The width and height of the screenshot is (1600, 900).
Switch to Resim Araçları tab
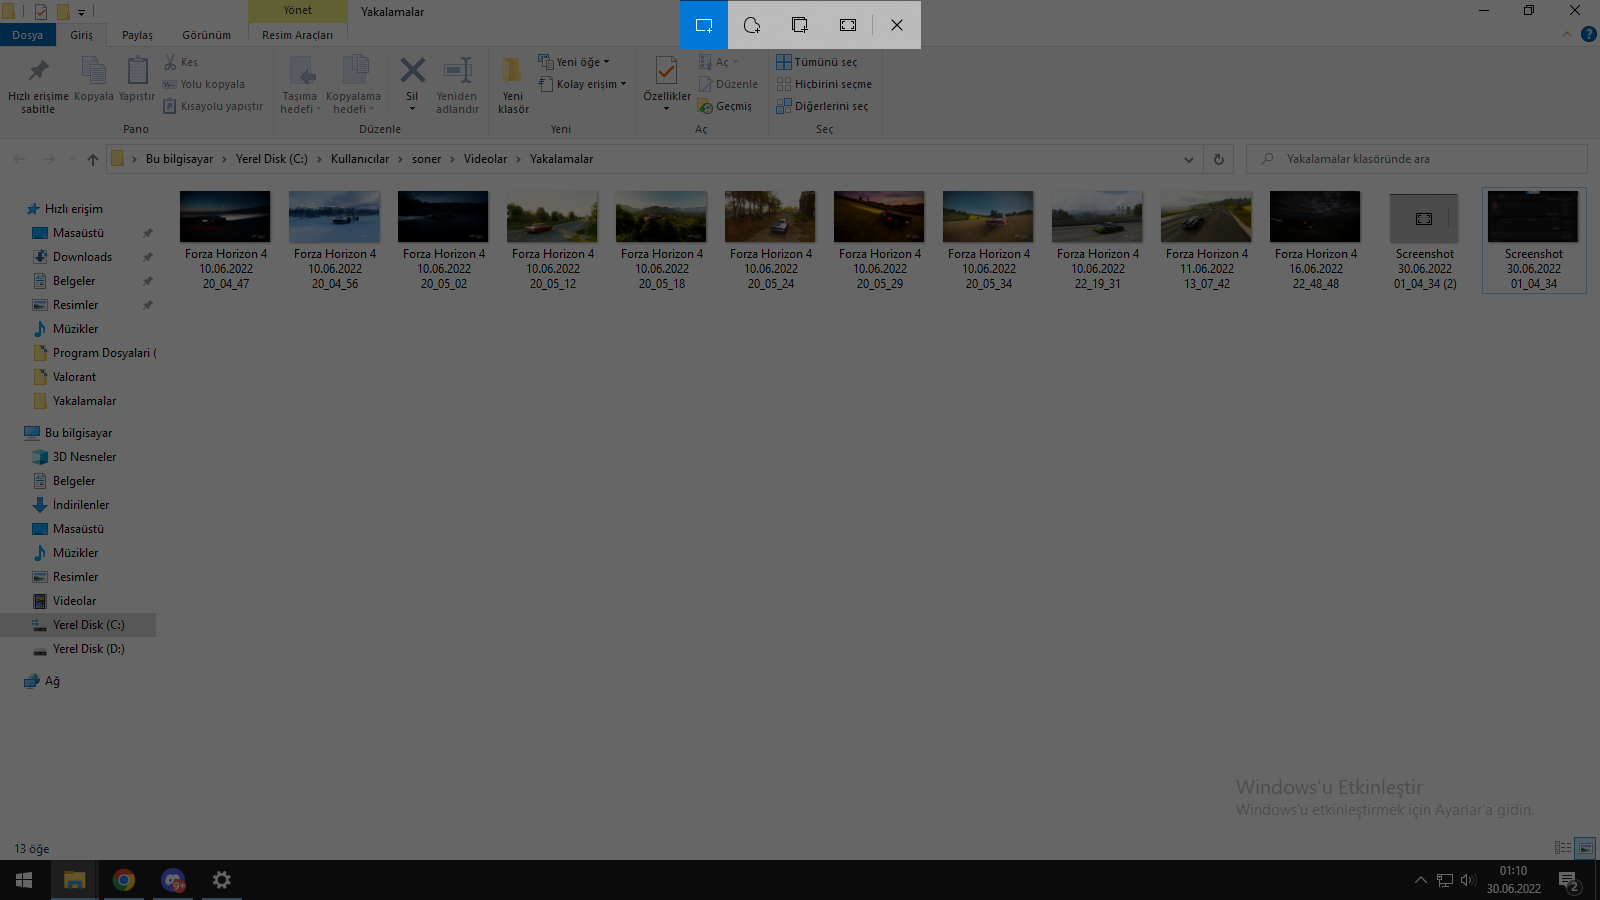[x=297, y=35]
